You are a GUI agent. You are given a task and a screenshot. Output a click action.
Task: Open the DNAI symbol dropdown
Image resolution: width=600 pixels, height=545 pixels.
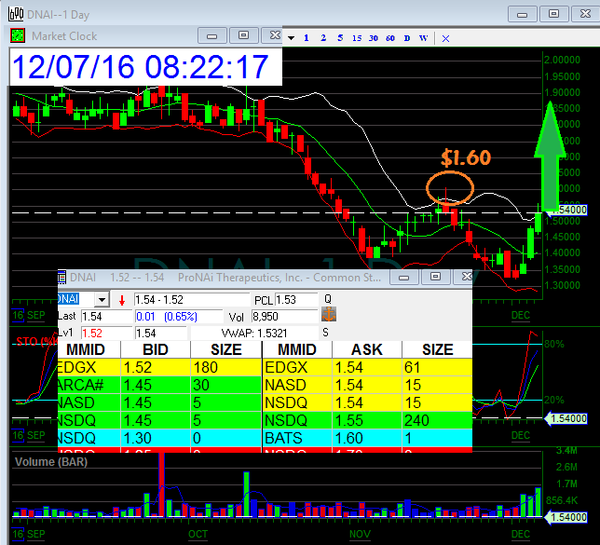(100, 299)
